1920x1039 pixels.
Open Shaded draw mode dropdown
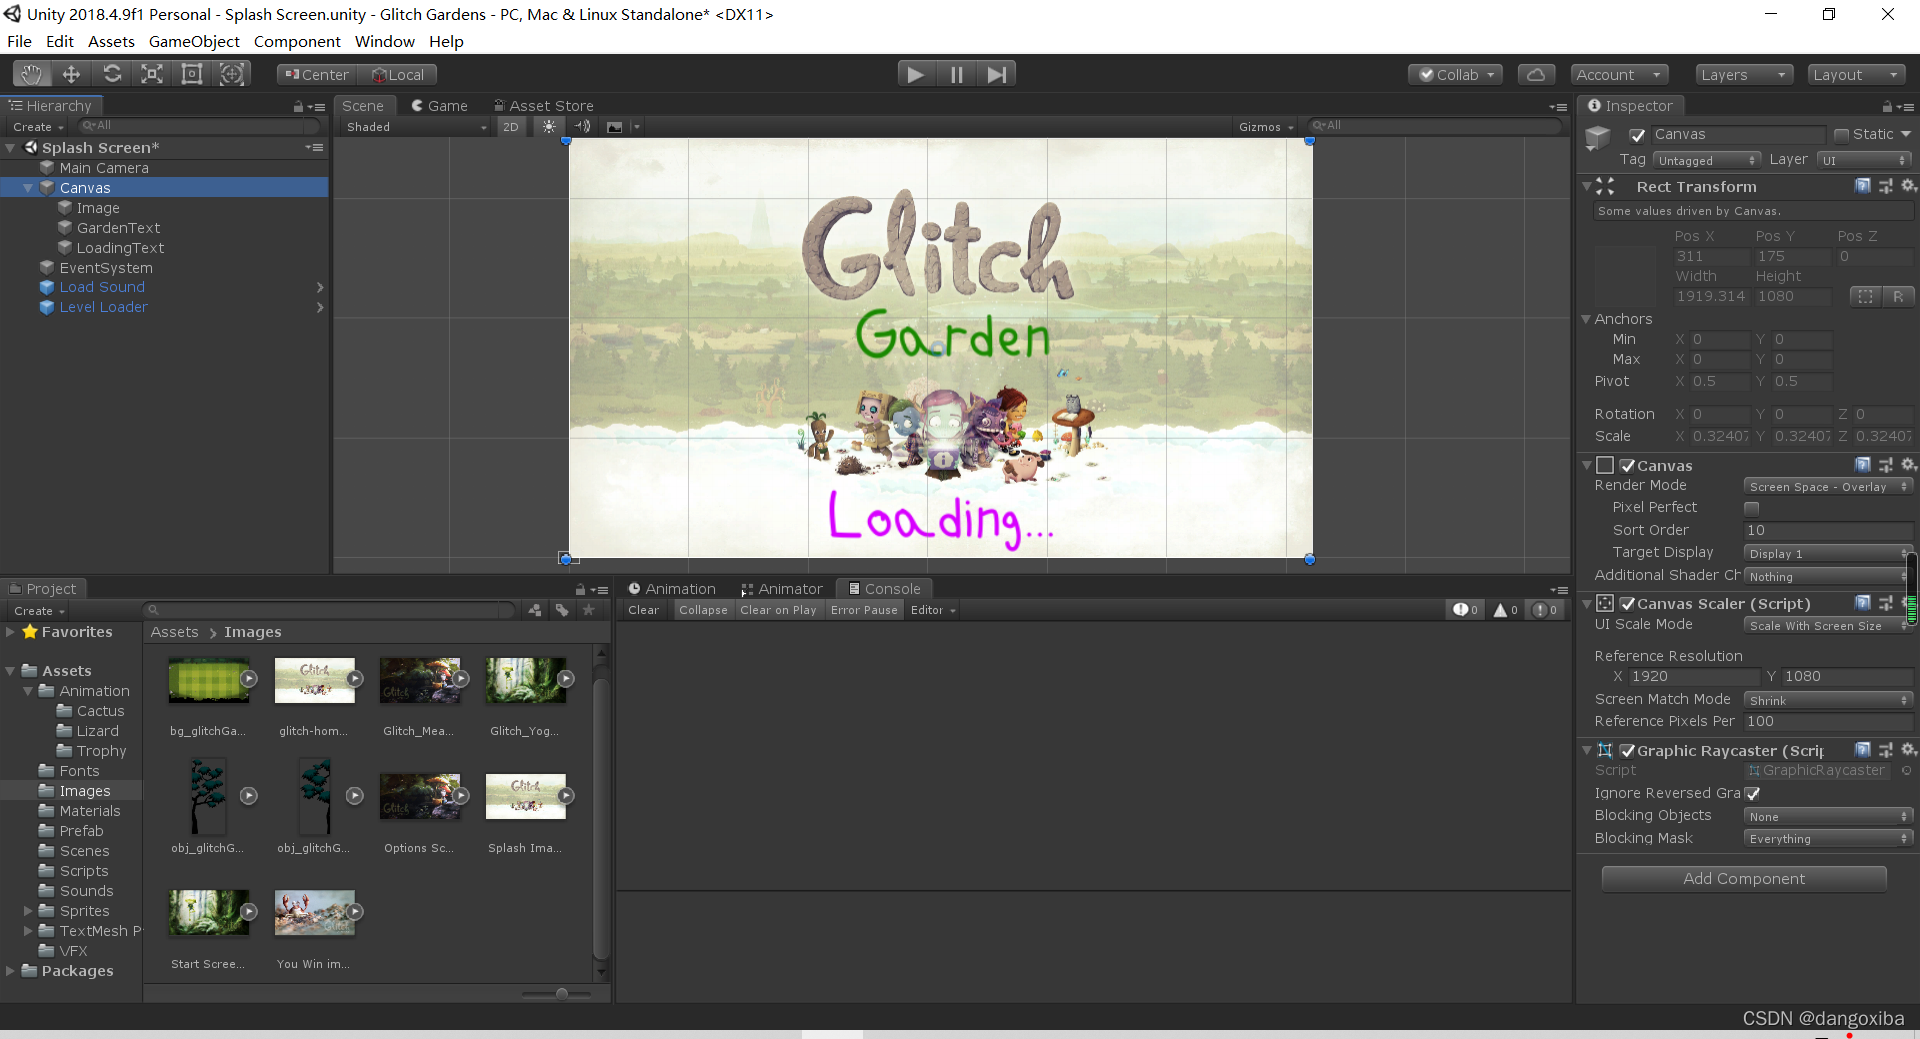(x=415, y=127)
